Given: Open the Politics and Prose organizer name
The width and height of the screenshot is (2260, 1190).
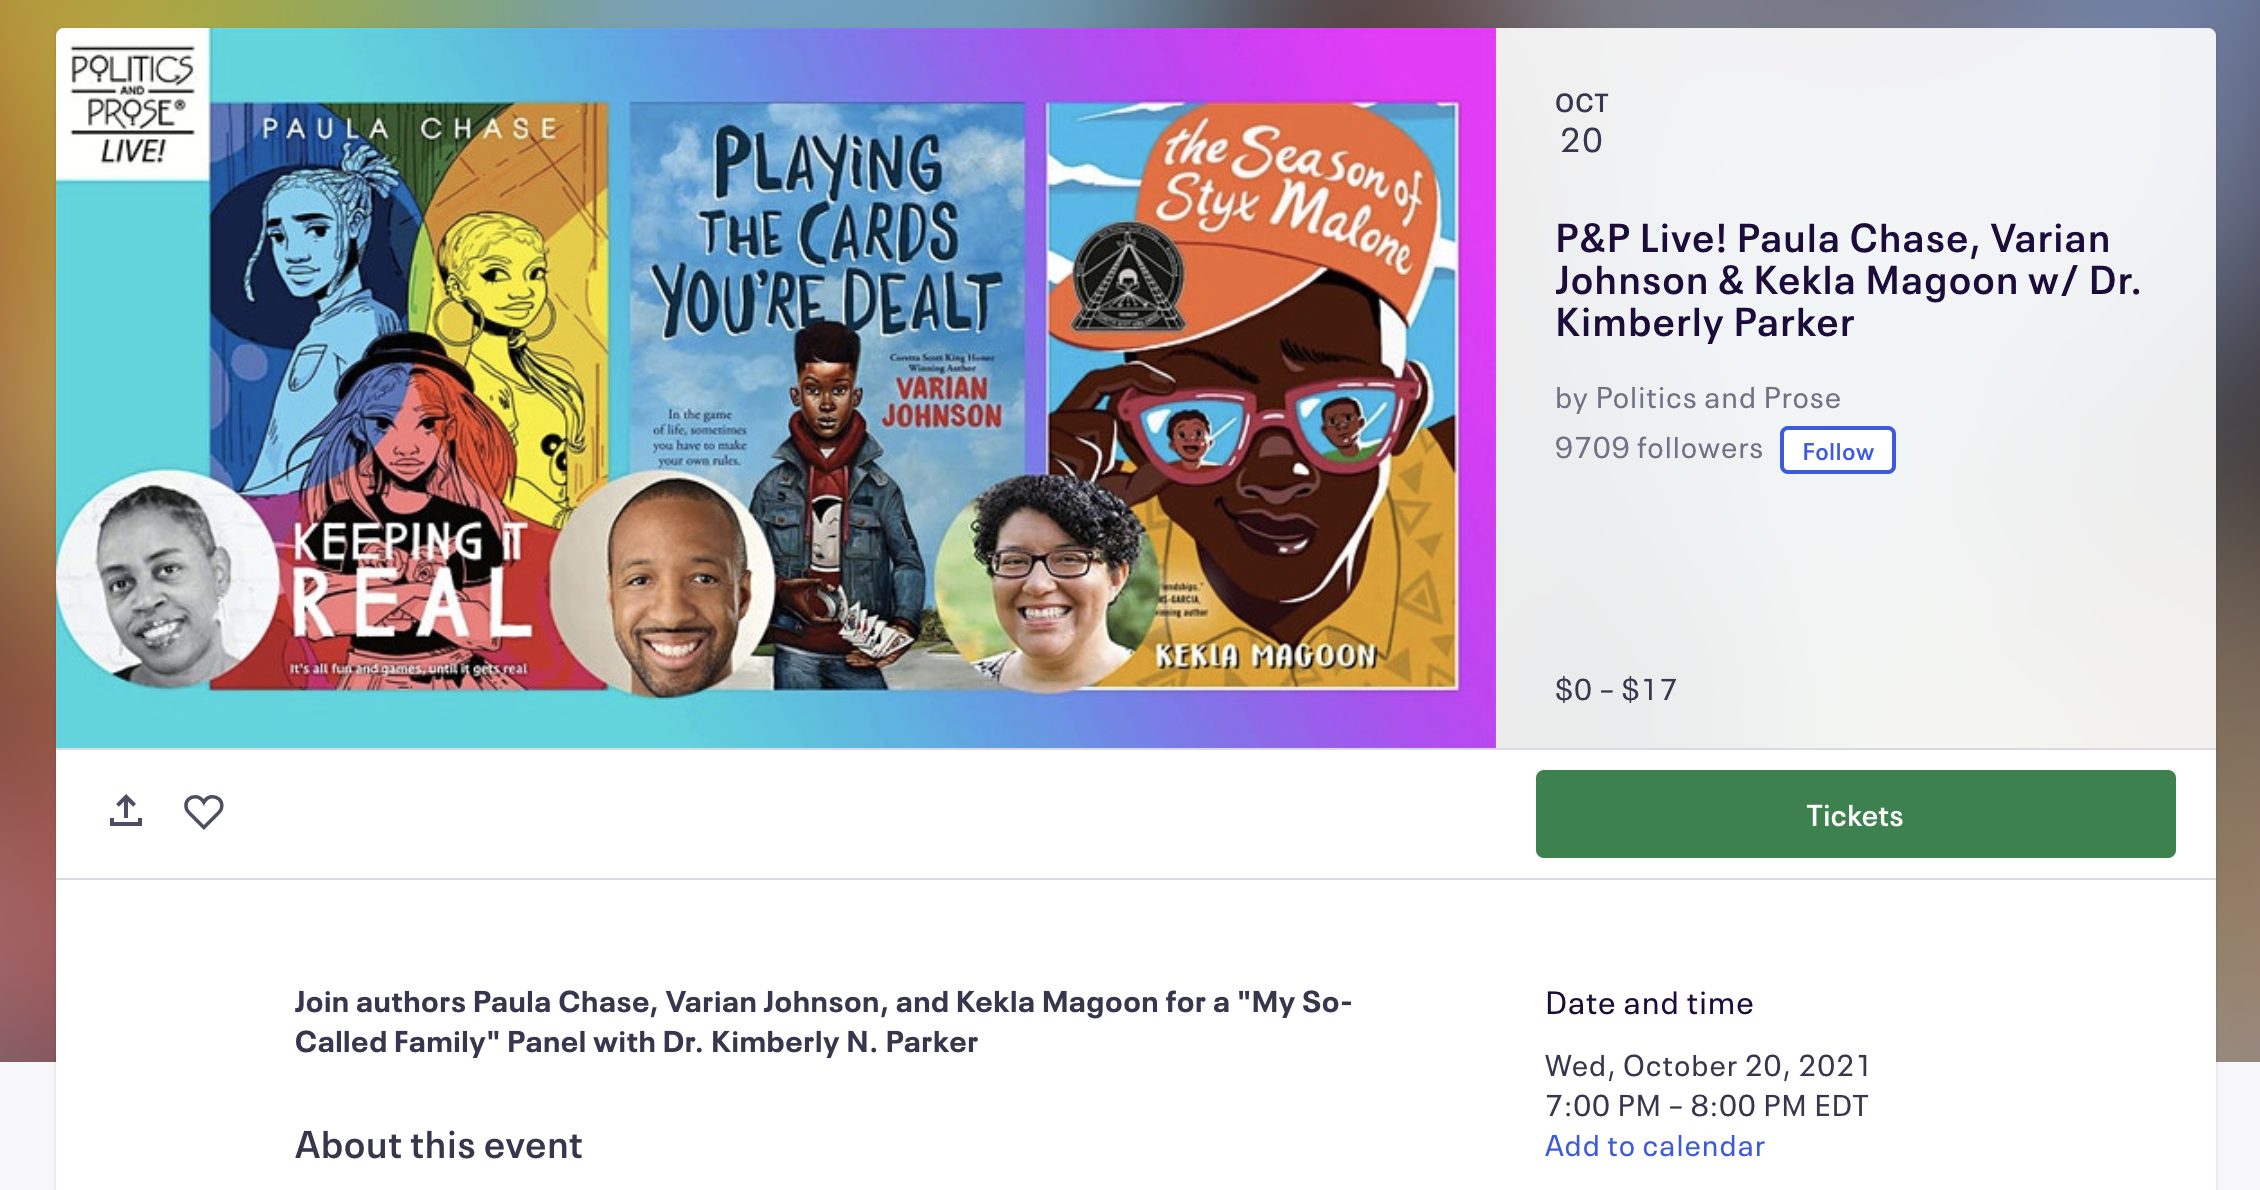Looking at the screenshot, I should tap(1717, 398).
